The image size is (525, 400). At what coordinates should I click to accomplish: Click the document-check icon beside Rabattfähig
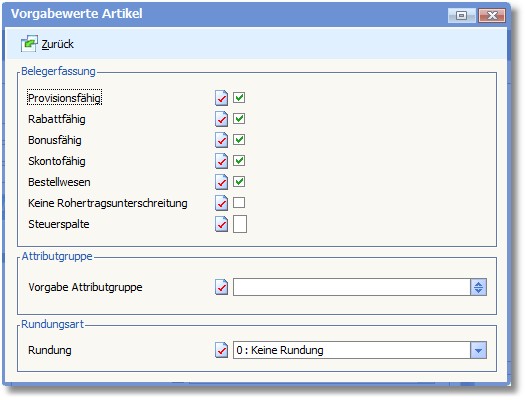point(221,119)
